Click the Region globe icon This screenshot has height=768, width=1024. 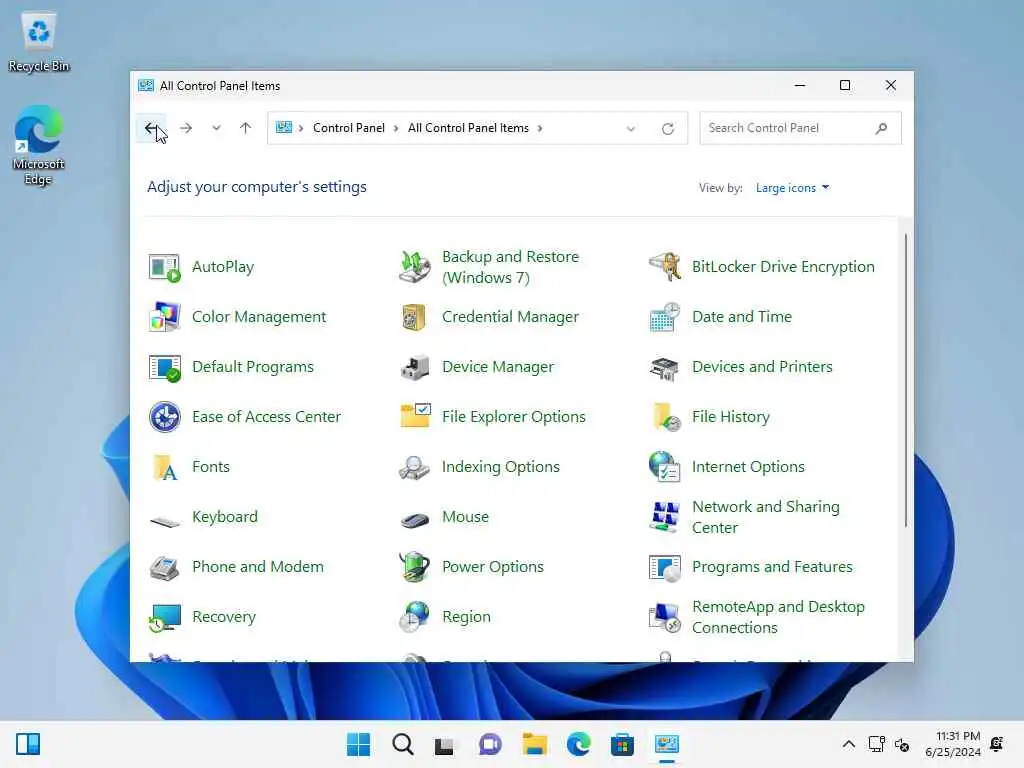(415, 617)
